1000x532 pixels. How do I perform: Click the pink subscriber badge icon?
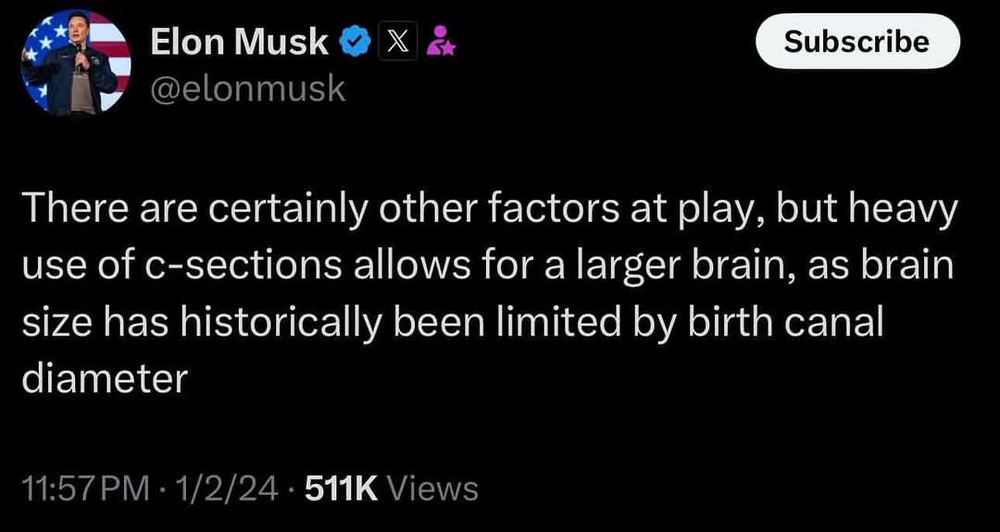[436, 42]
